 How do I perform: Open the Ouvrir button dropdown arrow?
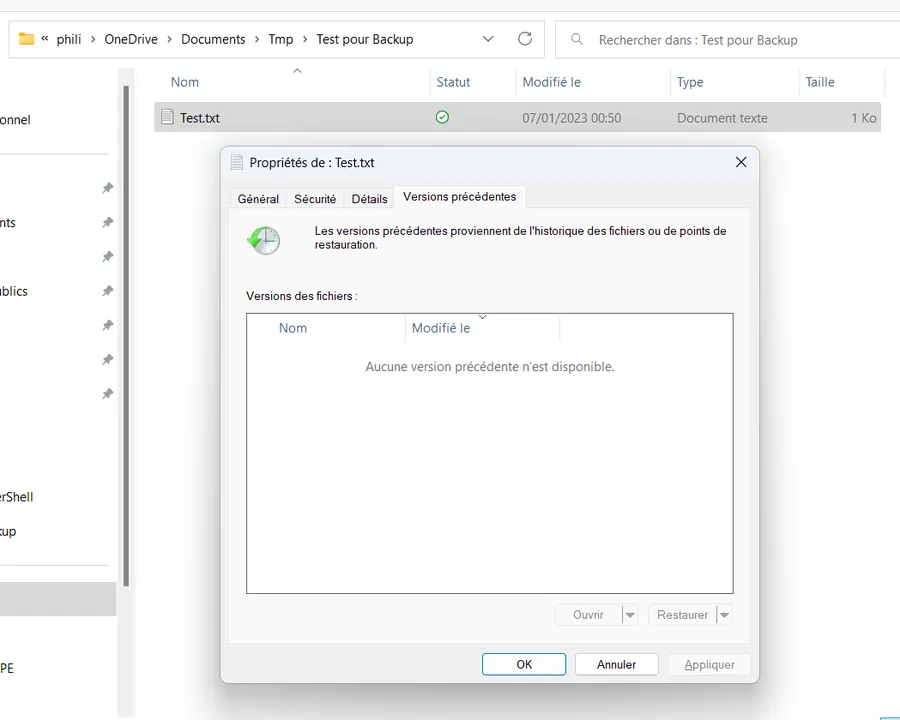click(x=629, y=615)
